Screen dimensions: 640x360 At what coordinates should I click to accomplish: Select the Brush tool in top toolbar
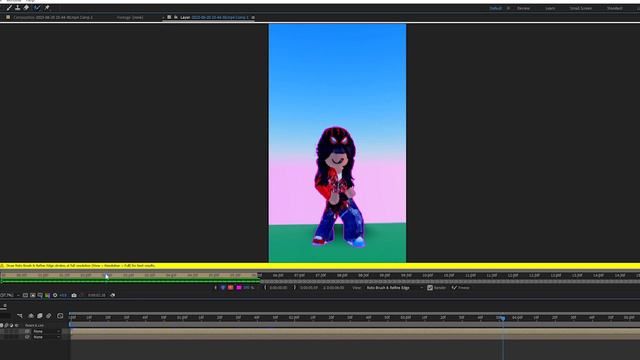tap(9, 8)
